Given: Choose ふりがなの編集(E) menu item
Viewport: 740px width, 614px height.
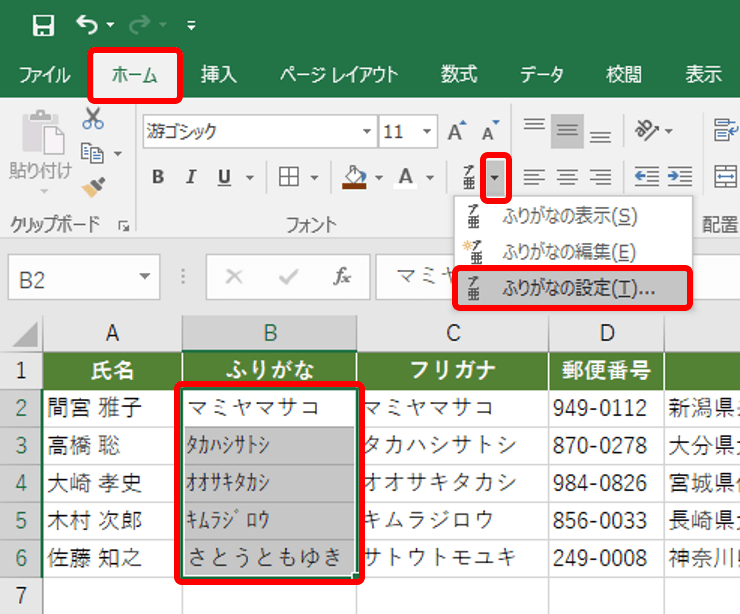Looking at the screenshot, I should tap(573, 252).
